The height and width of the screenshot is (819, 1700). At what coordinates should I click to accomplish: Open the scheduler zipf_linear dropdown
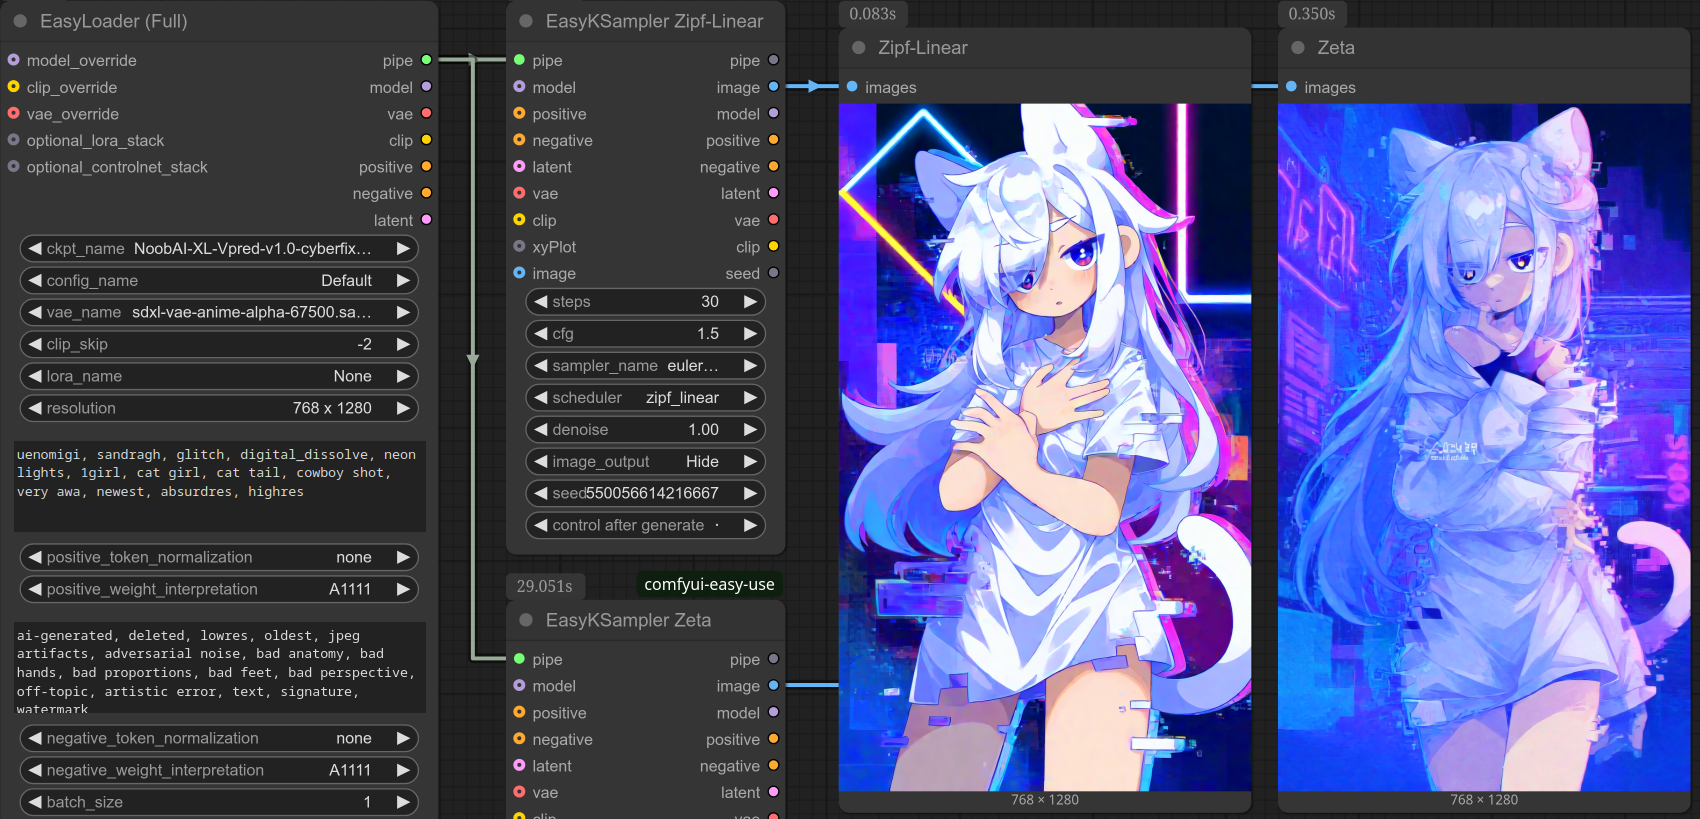(x=645, y=398)
